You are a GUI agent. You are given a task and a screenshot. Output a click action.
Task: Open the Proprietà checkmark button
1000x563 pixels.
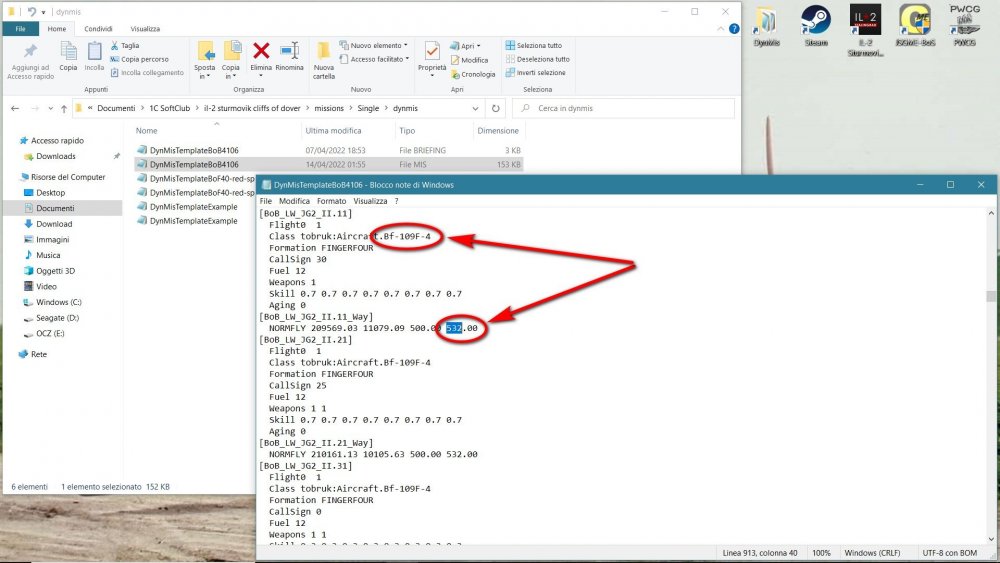(432, 59)
